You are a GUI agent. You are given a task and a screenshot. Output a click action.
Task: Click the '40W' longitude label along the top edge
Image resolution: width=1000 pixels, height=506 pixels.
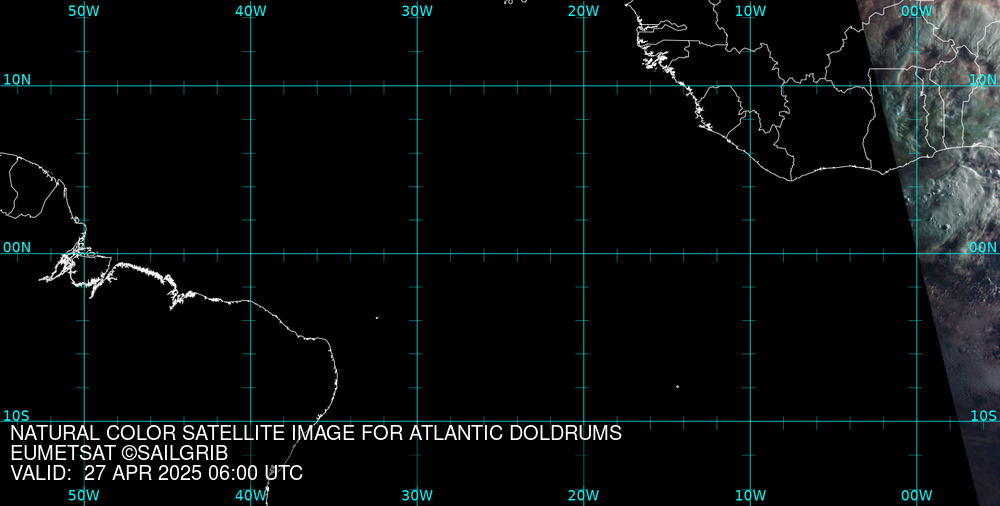click(x=250, y=11)
